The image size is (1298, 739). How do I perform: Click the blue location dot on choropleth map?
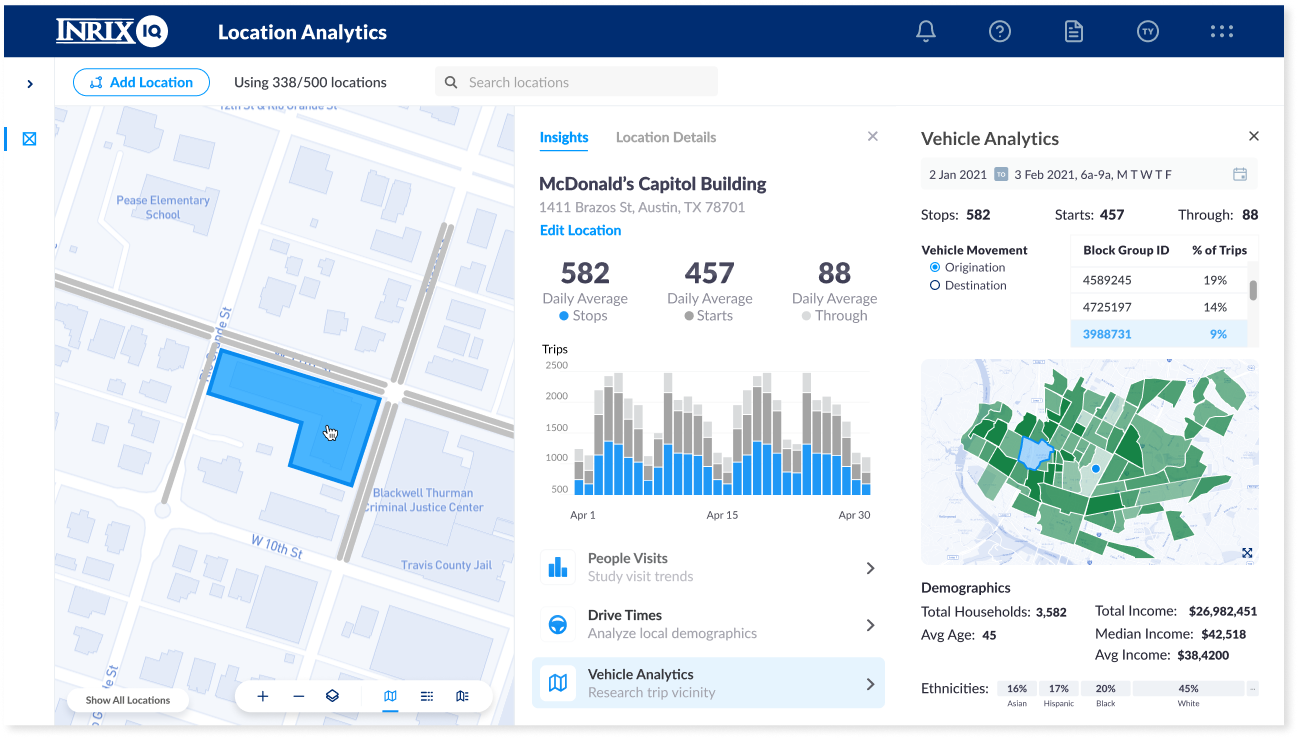(1095, 467)
